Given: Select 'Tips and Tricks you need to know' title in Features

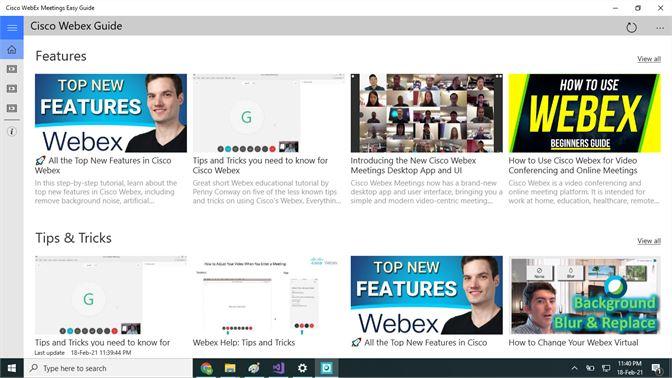Looking at the screenshot, I should pos(260,165).
